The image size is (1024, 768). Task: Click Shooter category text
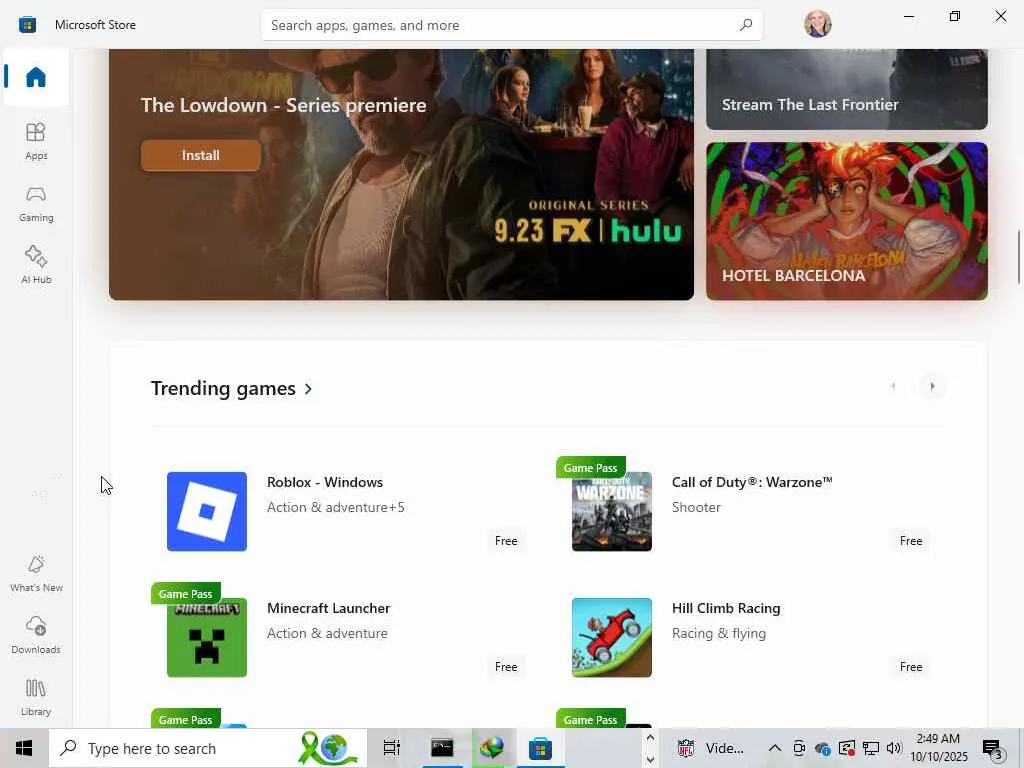coord(696,507)
